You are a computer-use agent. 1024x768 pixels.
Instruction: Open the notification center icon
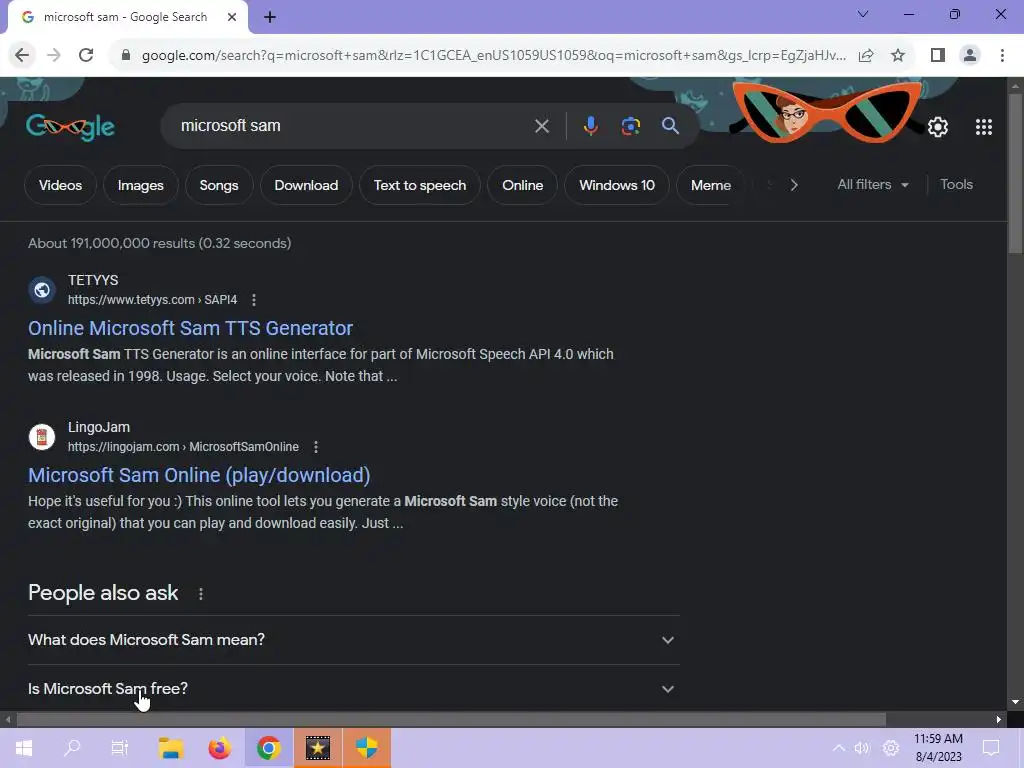[x=991, y=748]
